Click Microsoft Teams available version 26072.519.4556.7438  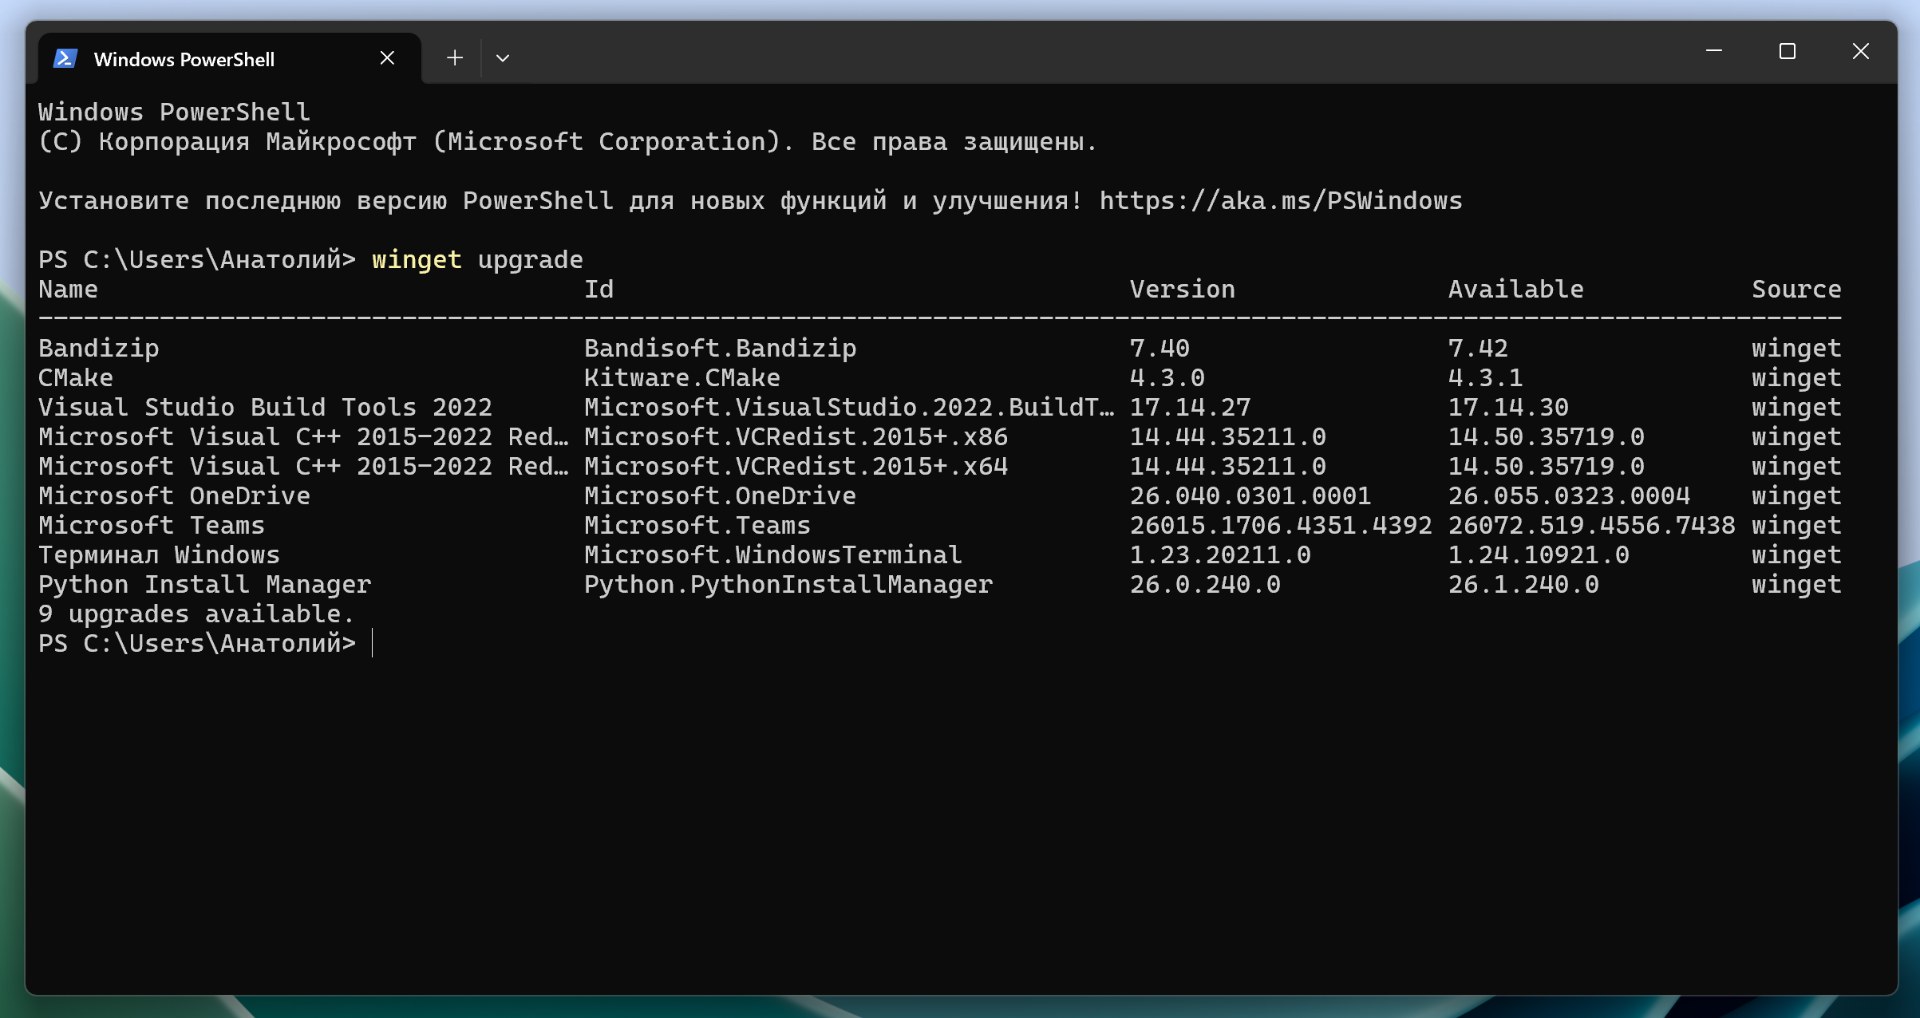tap(1591, 526)
